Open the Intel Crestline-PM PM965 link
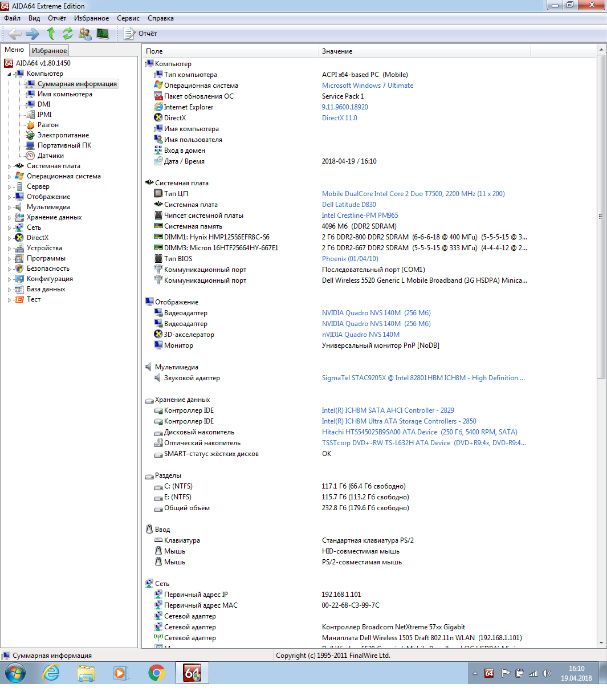The image size is (607, 700). pyautogui.click(x=360, y=215)
